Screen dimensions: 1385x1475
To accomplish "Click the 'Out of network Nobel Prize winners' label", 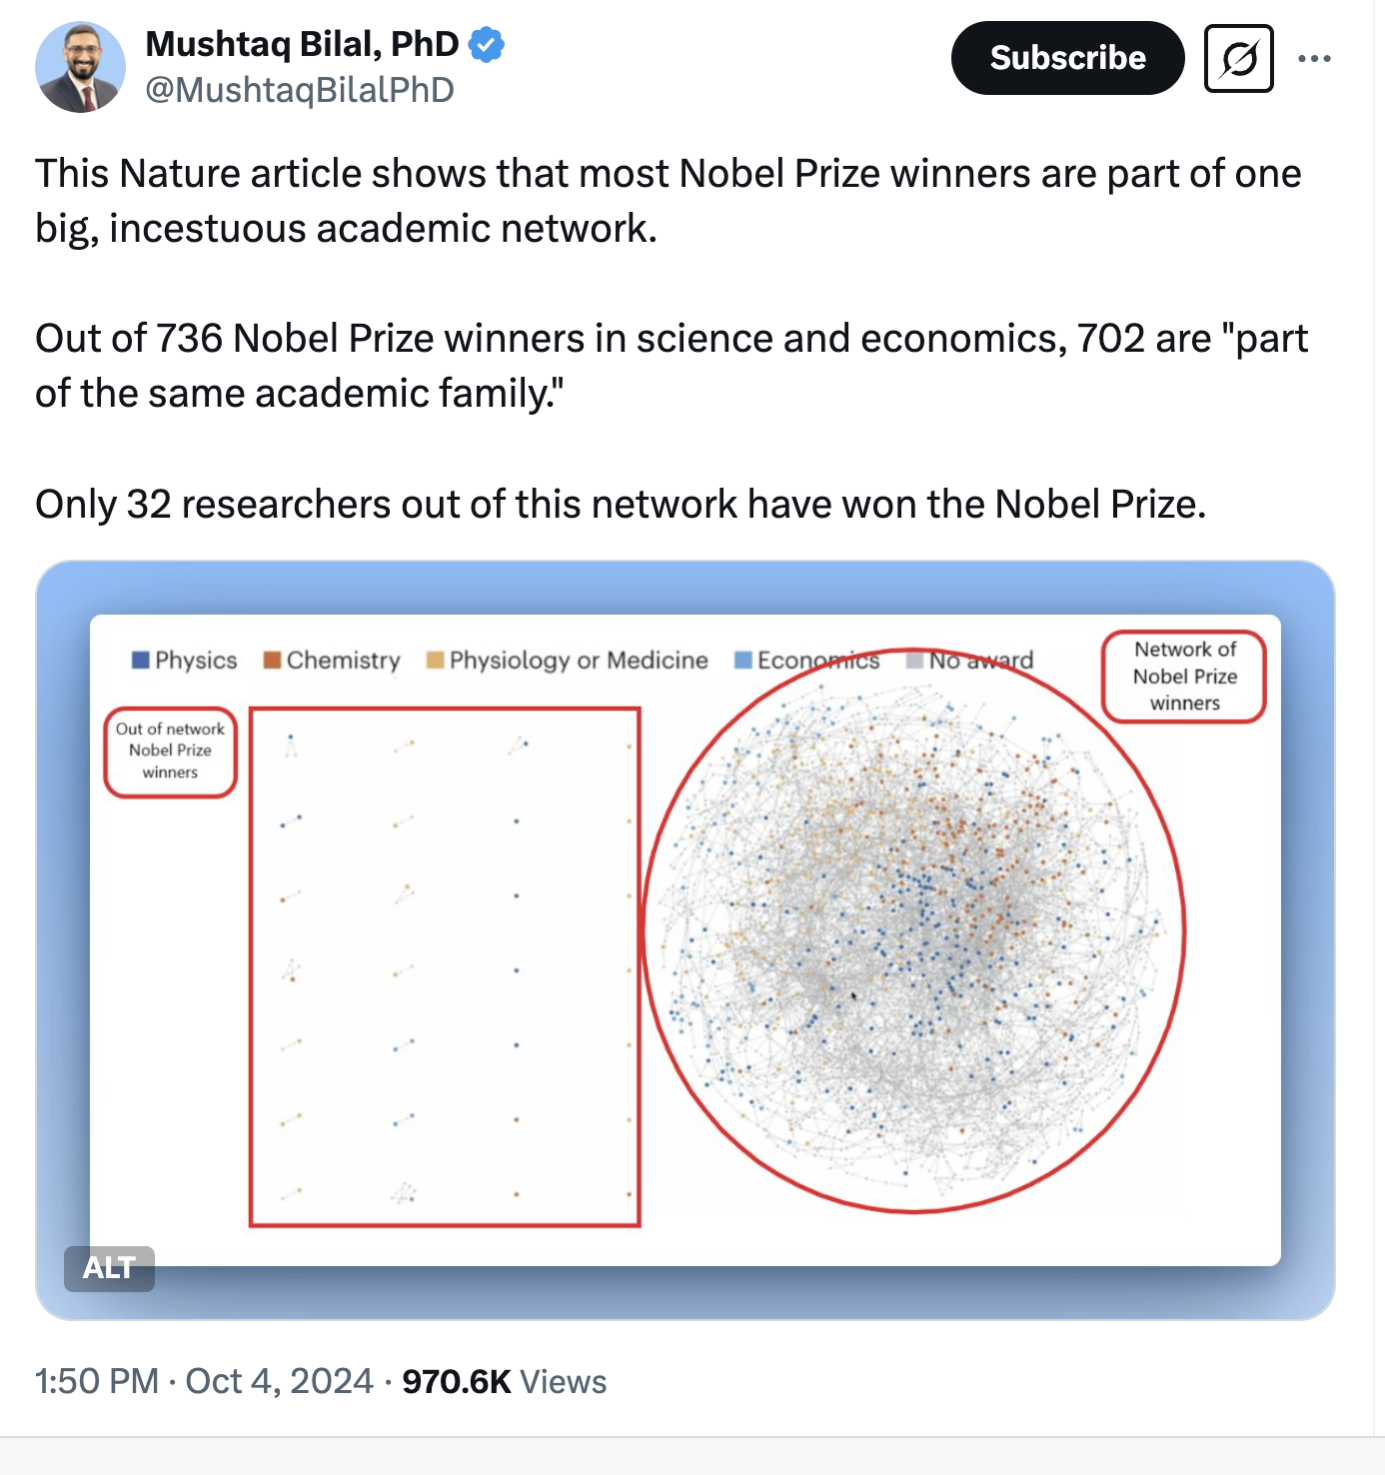I will coord(170,752).
